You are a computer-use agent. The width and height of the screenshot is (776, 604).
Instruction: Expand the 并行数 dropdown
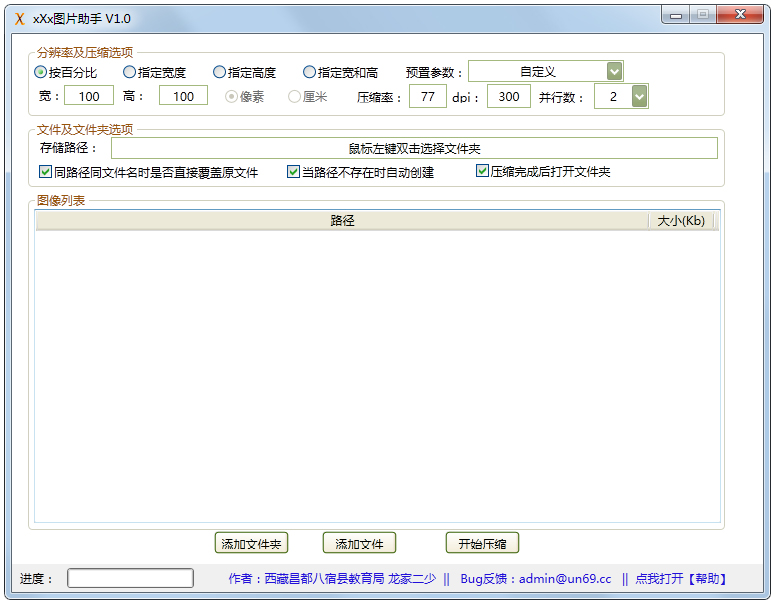pos(639,96)
